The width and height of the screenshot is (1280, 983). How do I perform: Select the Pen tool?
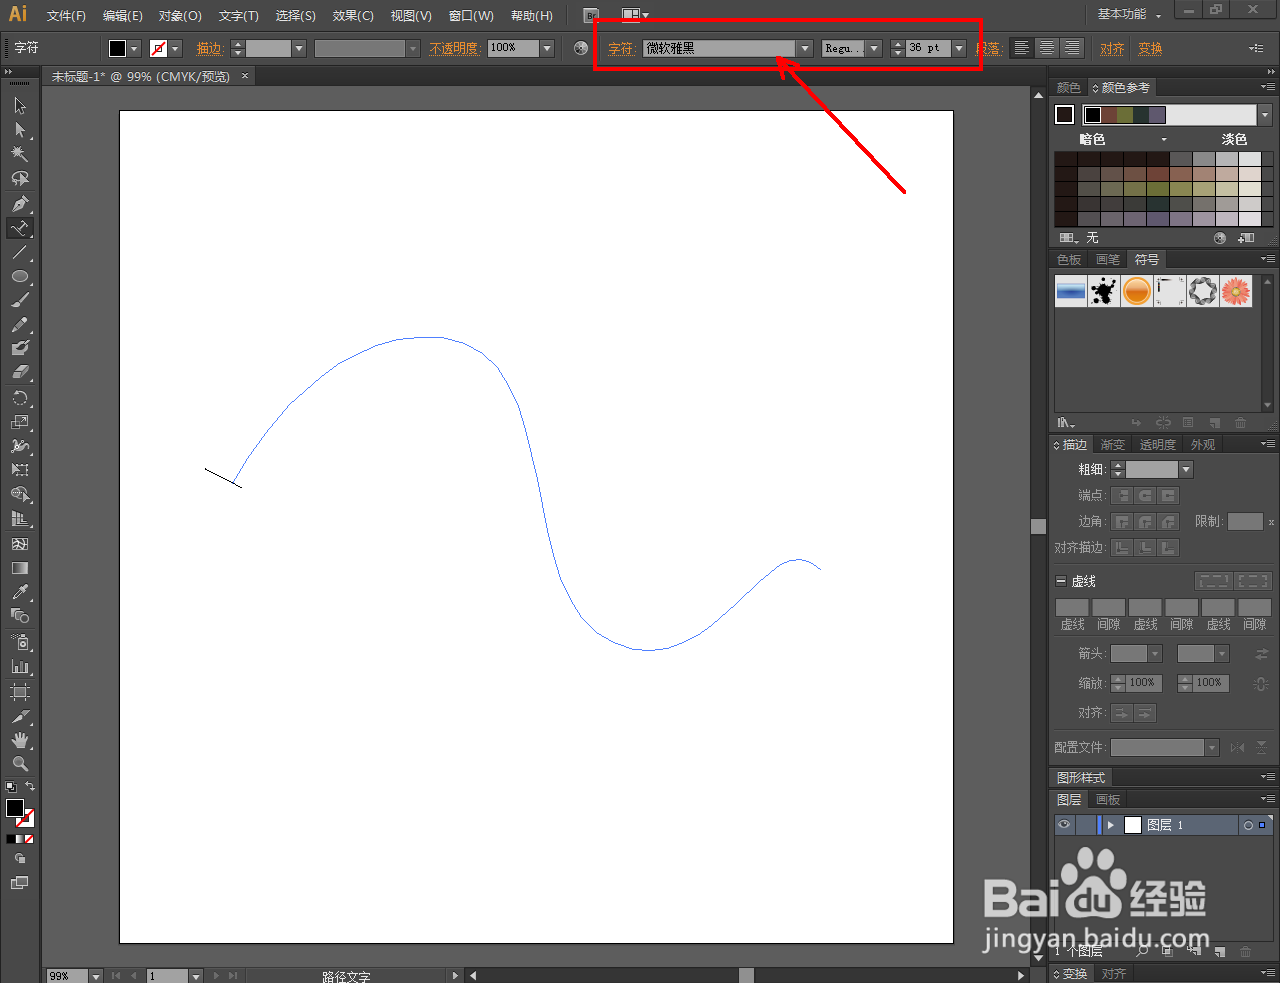click(x=20, y=203)
